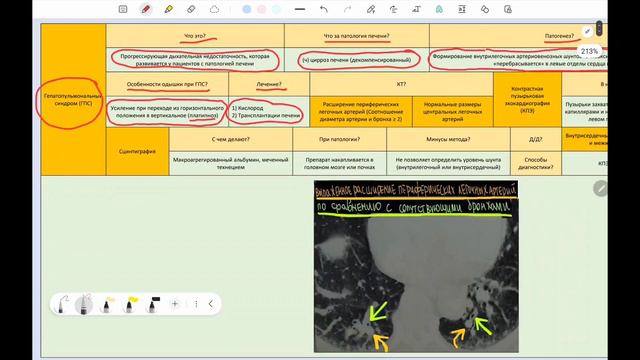Viewport: 640px width, 360px height.
Task: Tap the round gray pencil edit button
Action: 600,189
